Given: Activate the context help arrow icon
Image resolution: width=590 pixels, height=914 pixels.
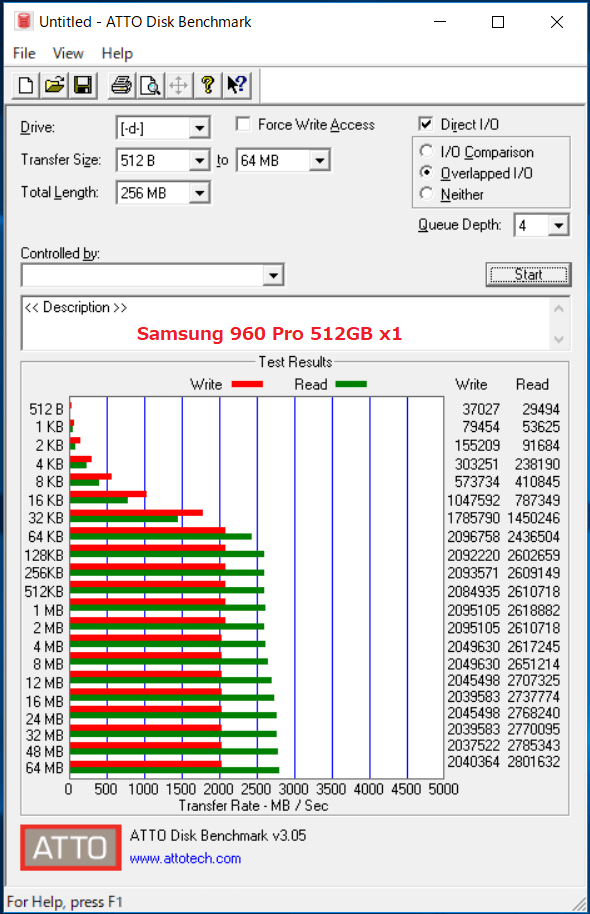Looking at the screenshot, I should (x=237, y=86).
